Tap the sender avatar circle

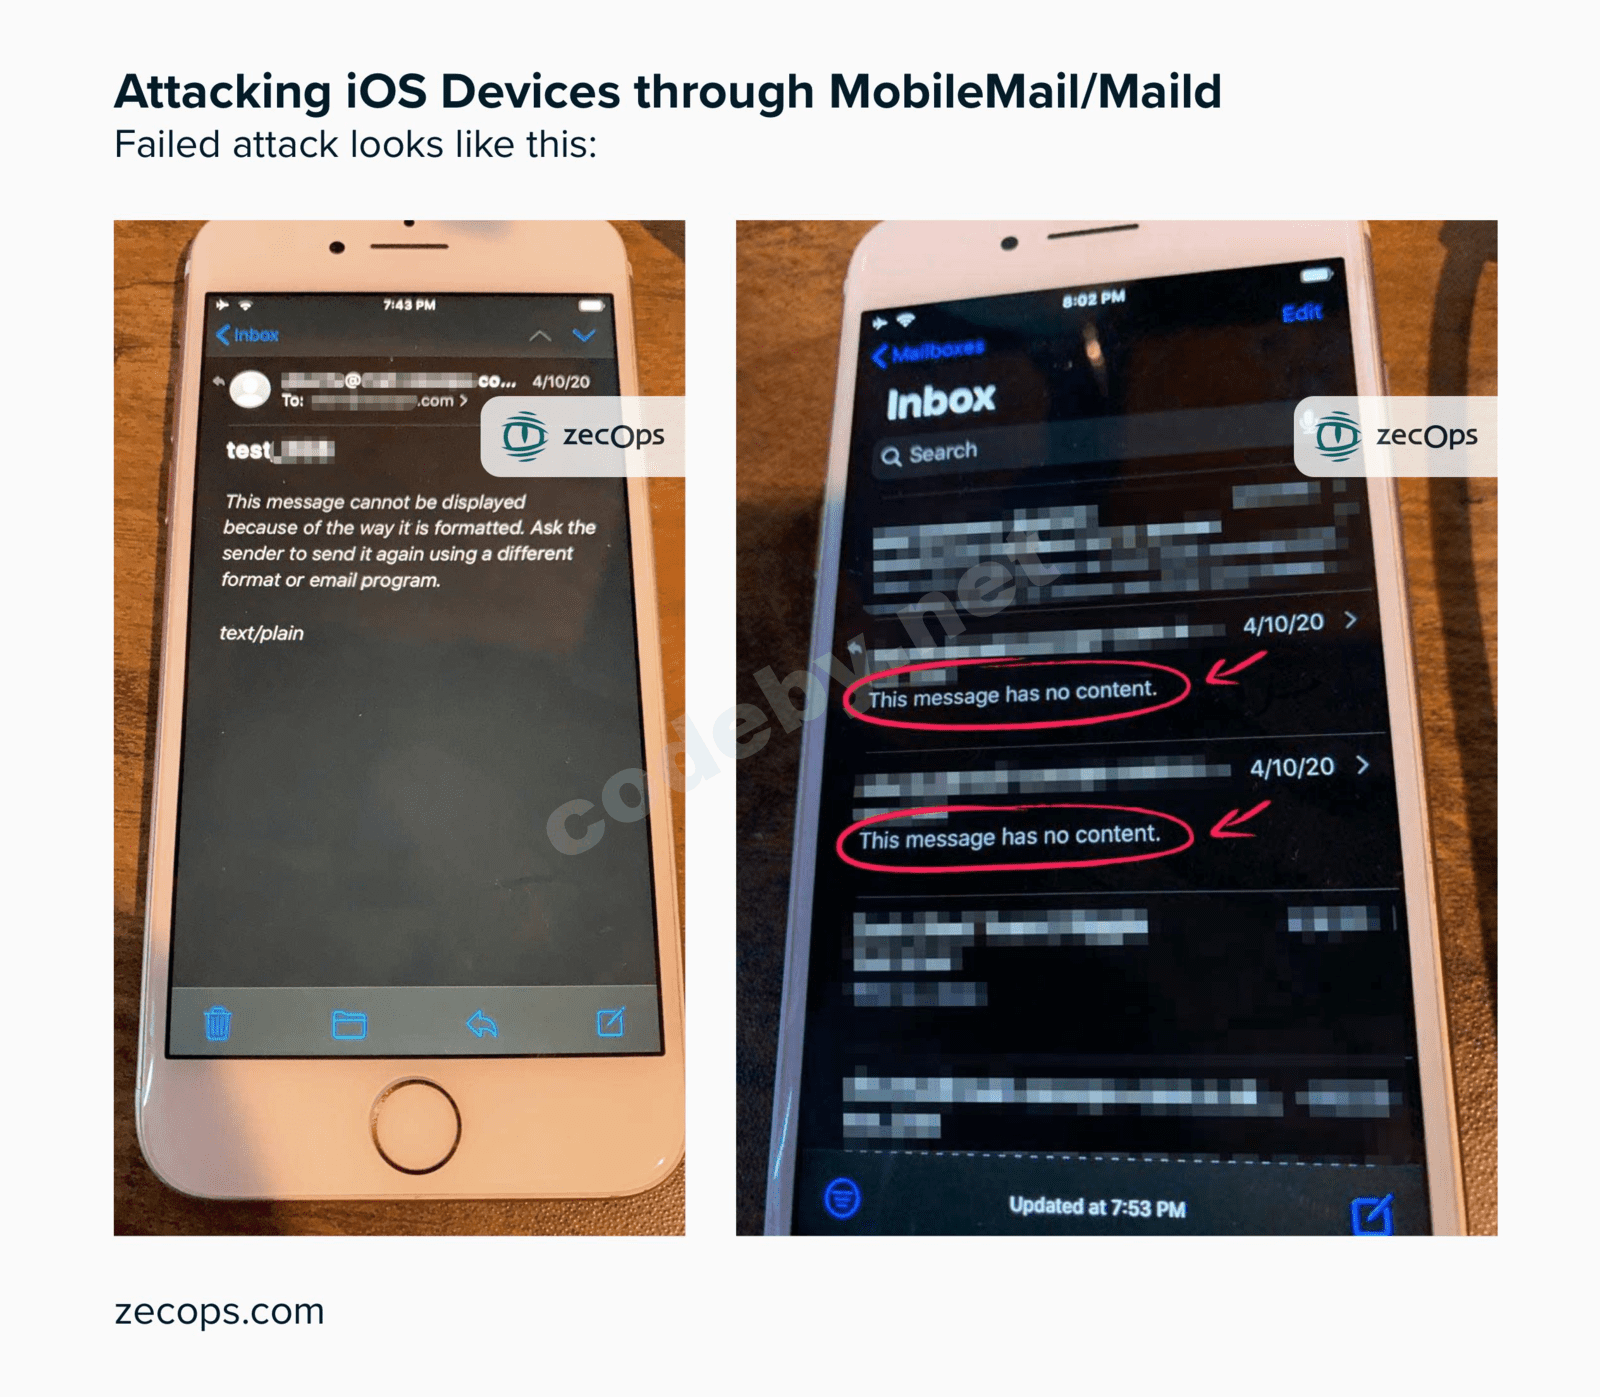250,389
